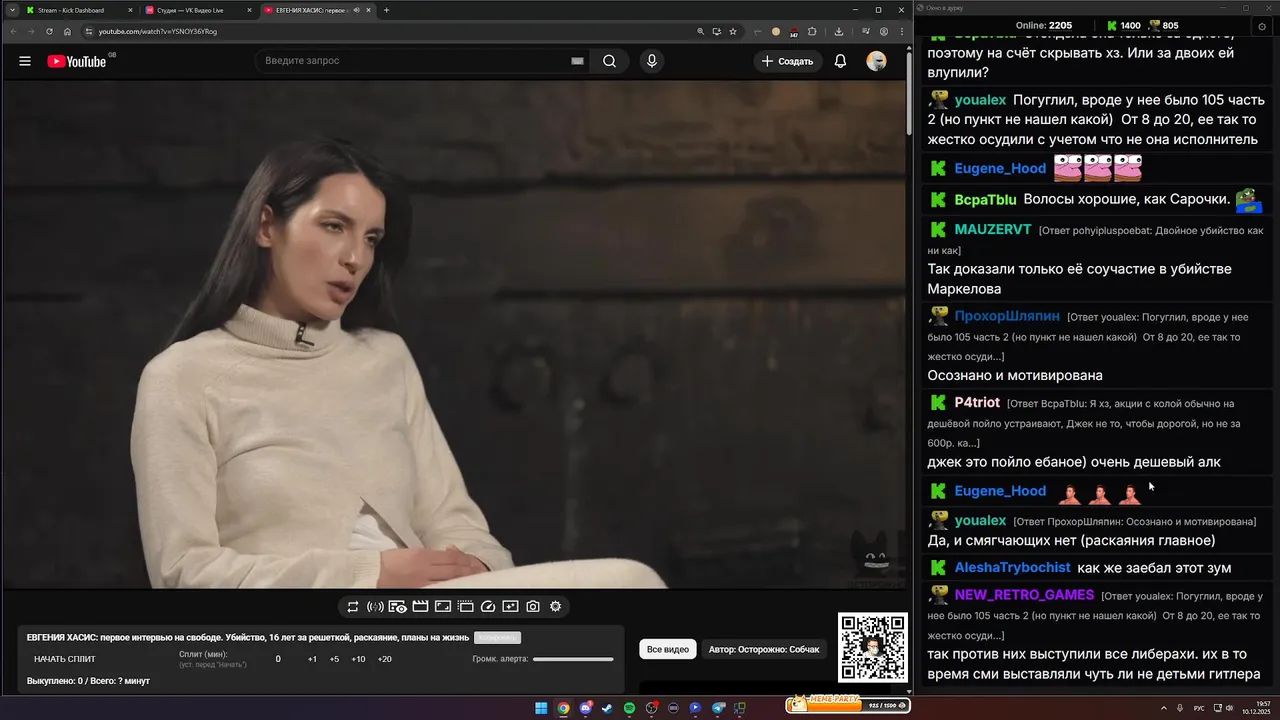Click the P4triot username in chat
1280x720 pixels.
pos(977,402)
